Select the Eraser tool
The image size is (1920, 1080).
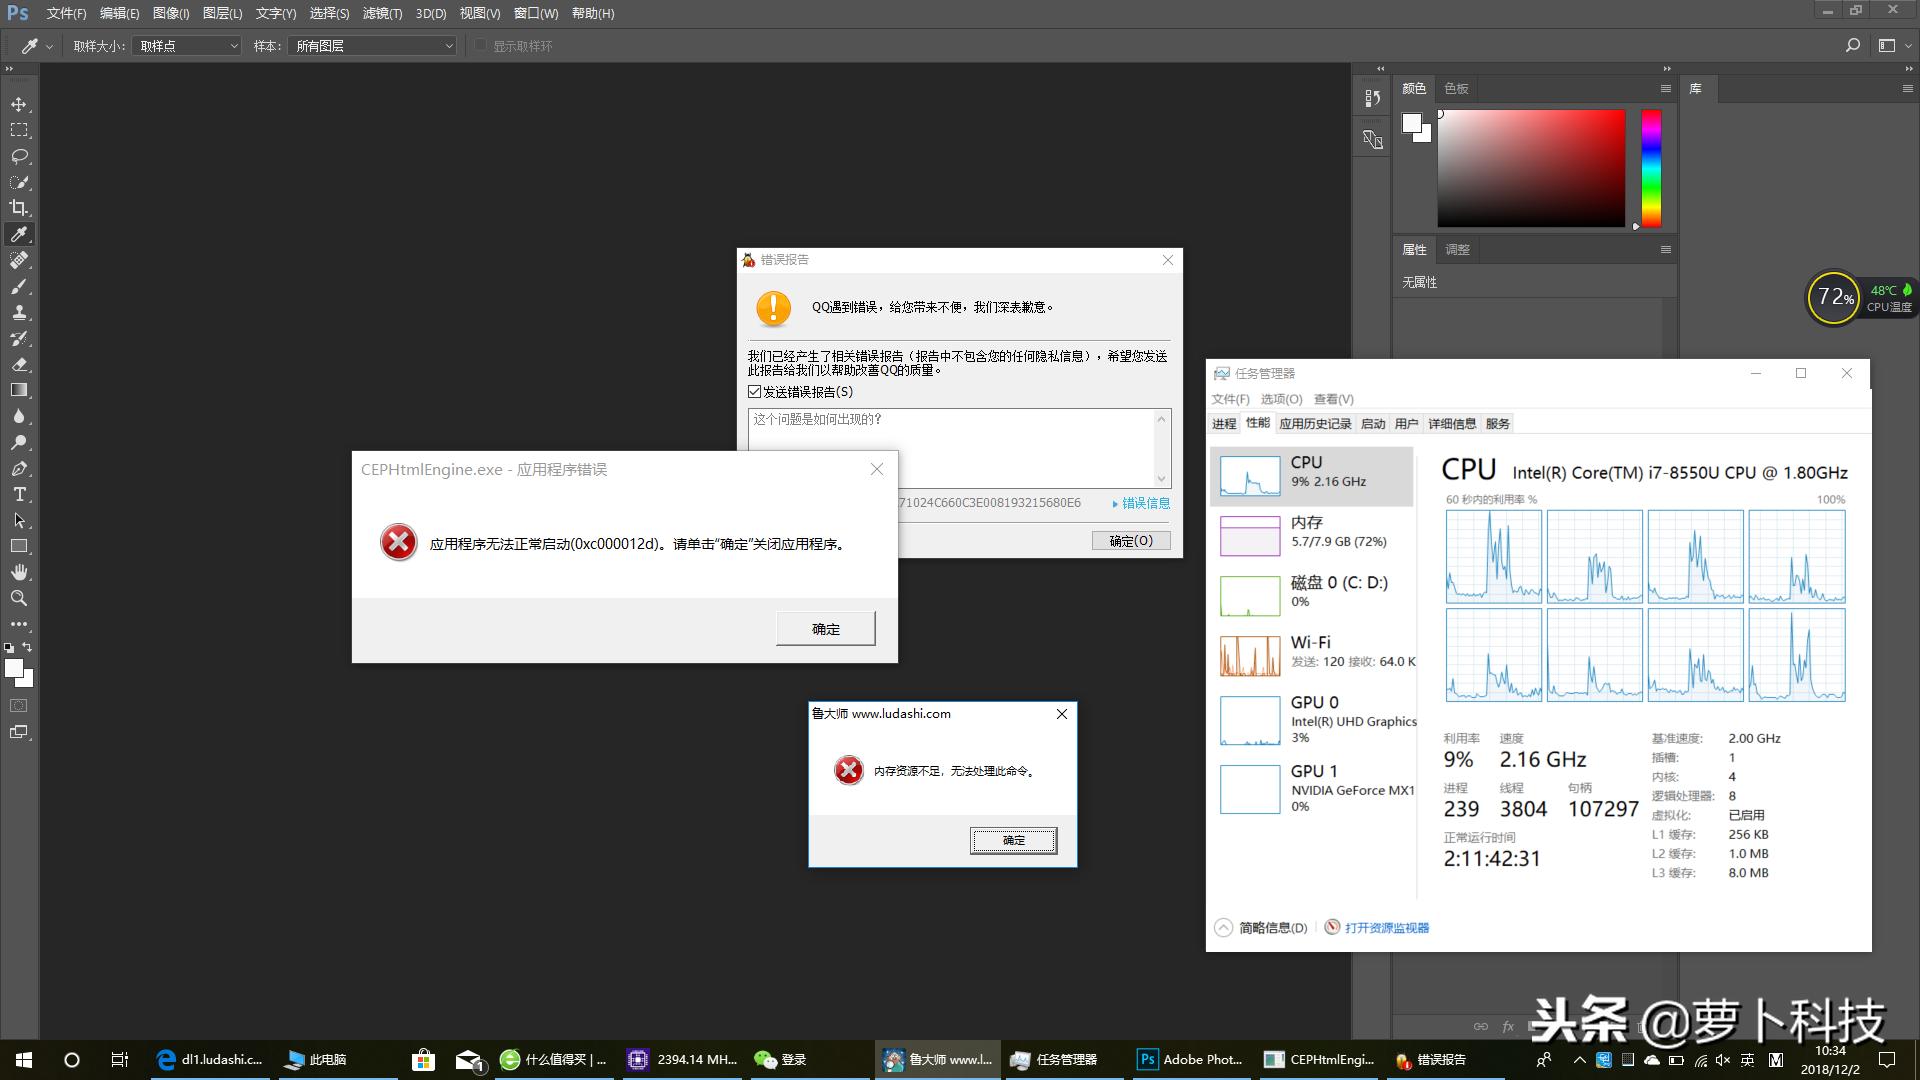[19, 365]
